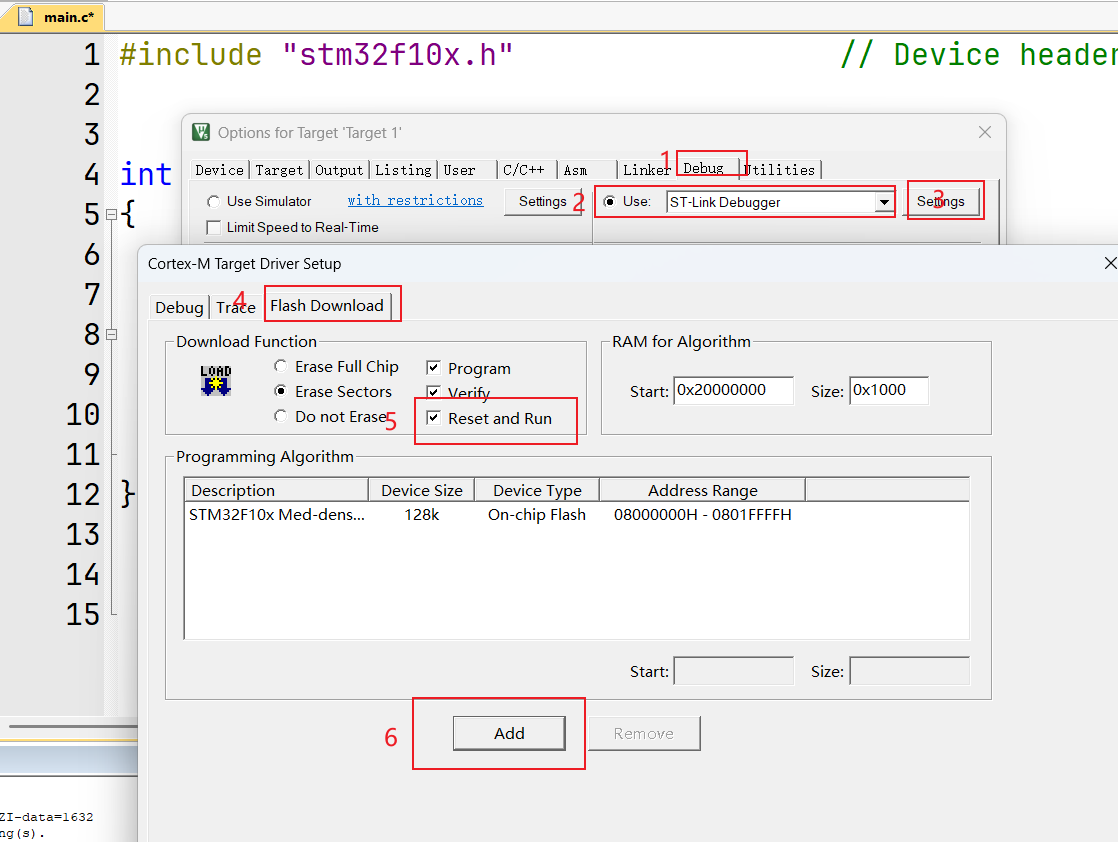Click the #include line in editor
Viewport: 1118px width, 842px height.
pyautogui.click(x=316, y=55)
